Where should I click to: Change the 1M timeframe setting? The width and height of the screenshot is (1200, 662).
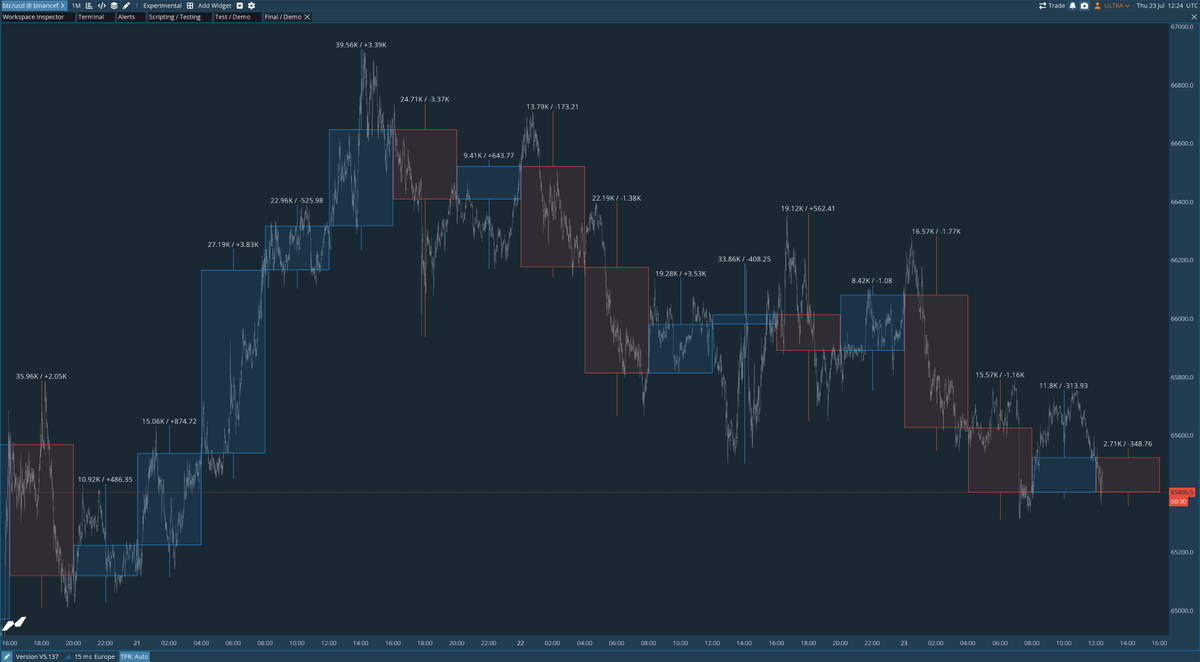[76, 5]
